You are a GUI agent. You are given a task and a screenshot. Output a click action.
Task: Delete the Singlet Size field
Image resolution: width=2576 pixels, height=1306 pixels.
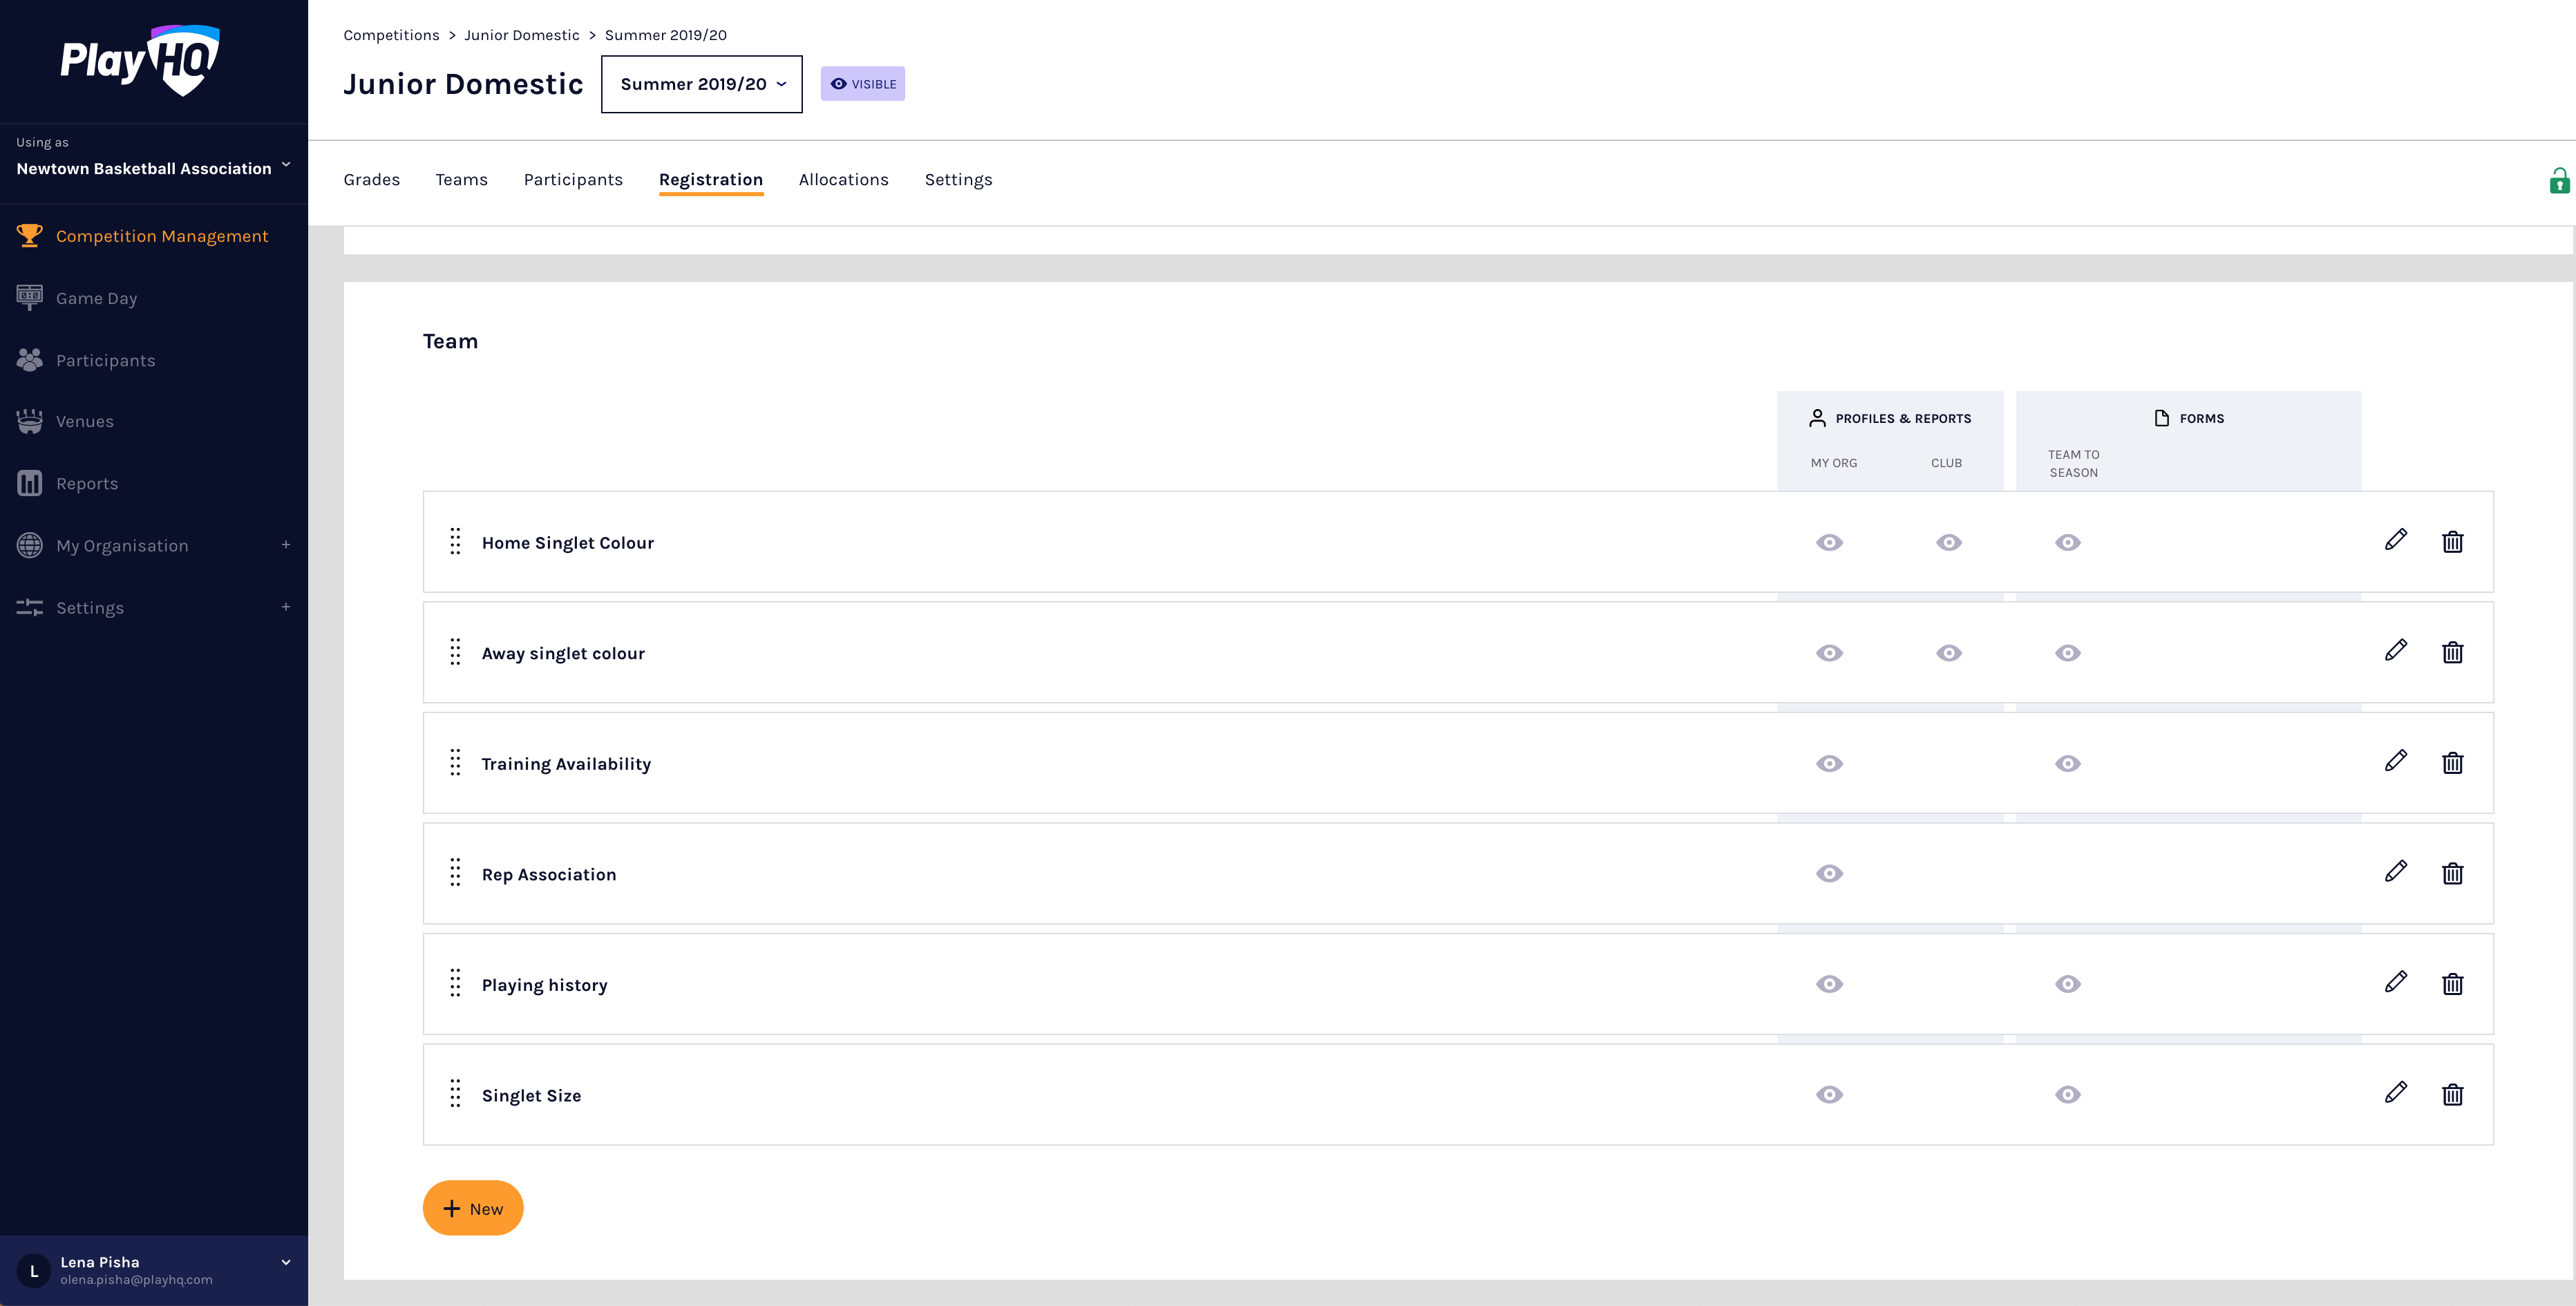tap(2452, 1094)
